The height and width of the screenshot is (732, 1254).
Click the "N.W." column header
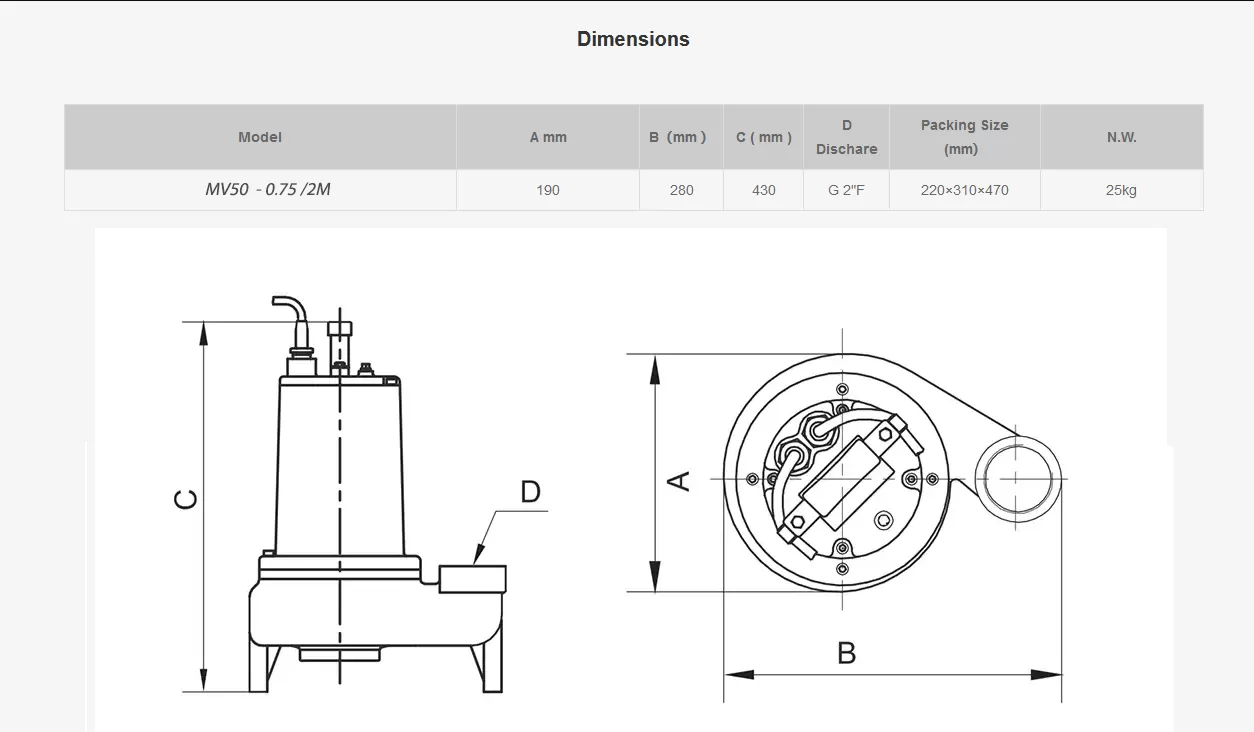[x=1121, y=137]
